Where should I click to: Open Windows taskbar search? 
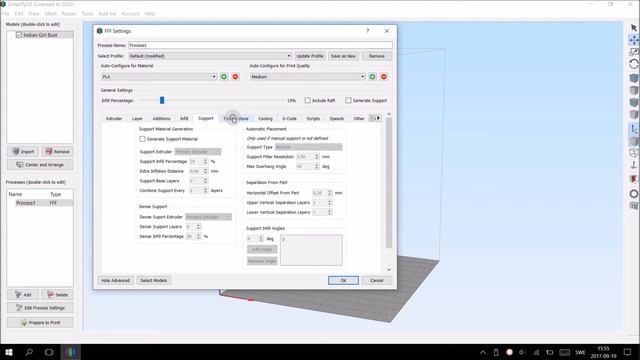point(29,352)
